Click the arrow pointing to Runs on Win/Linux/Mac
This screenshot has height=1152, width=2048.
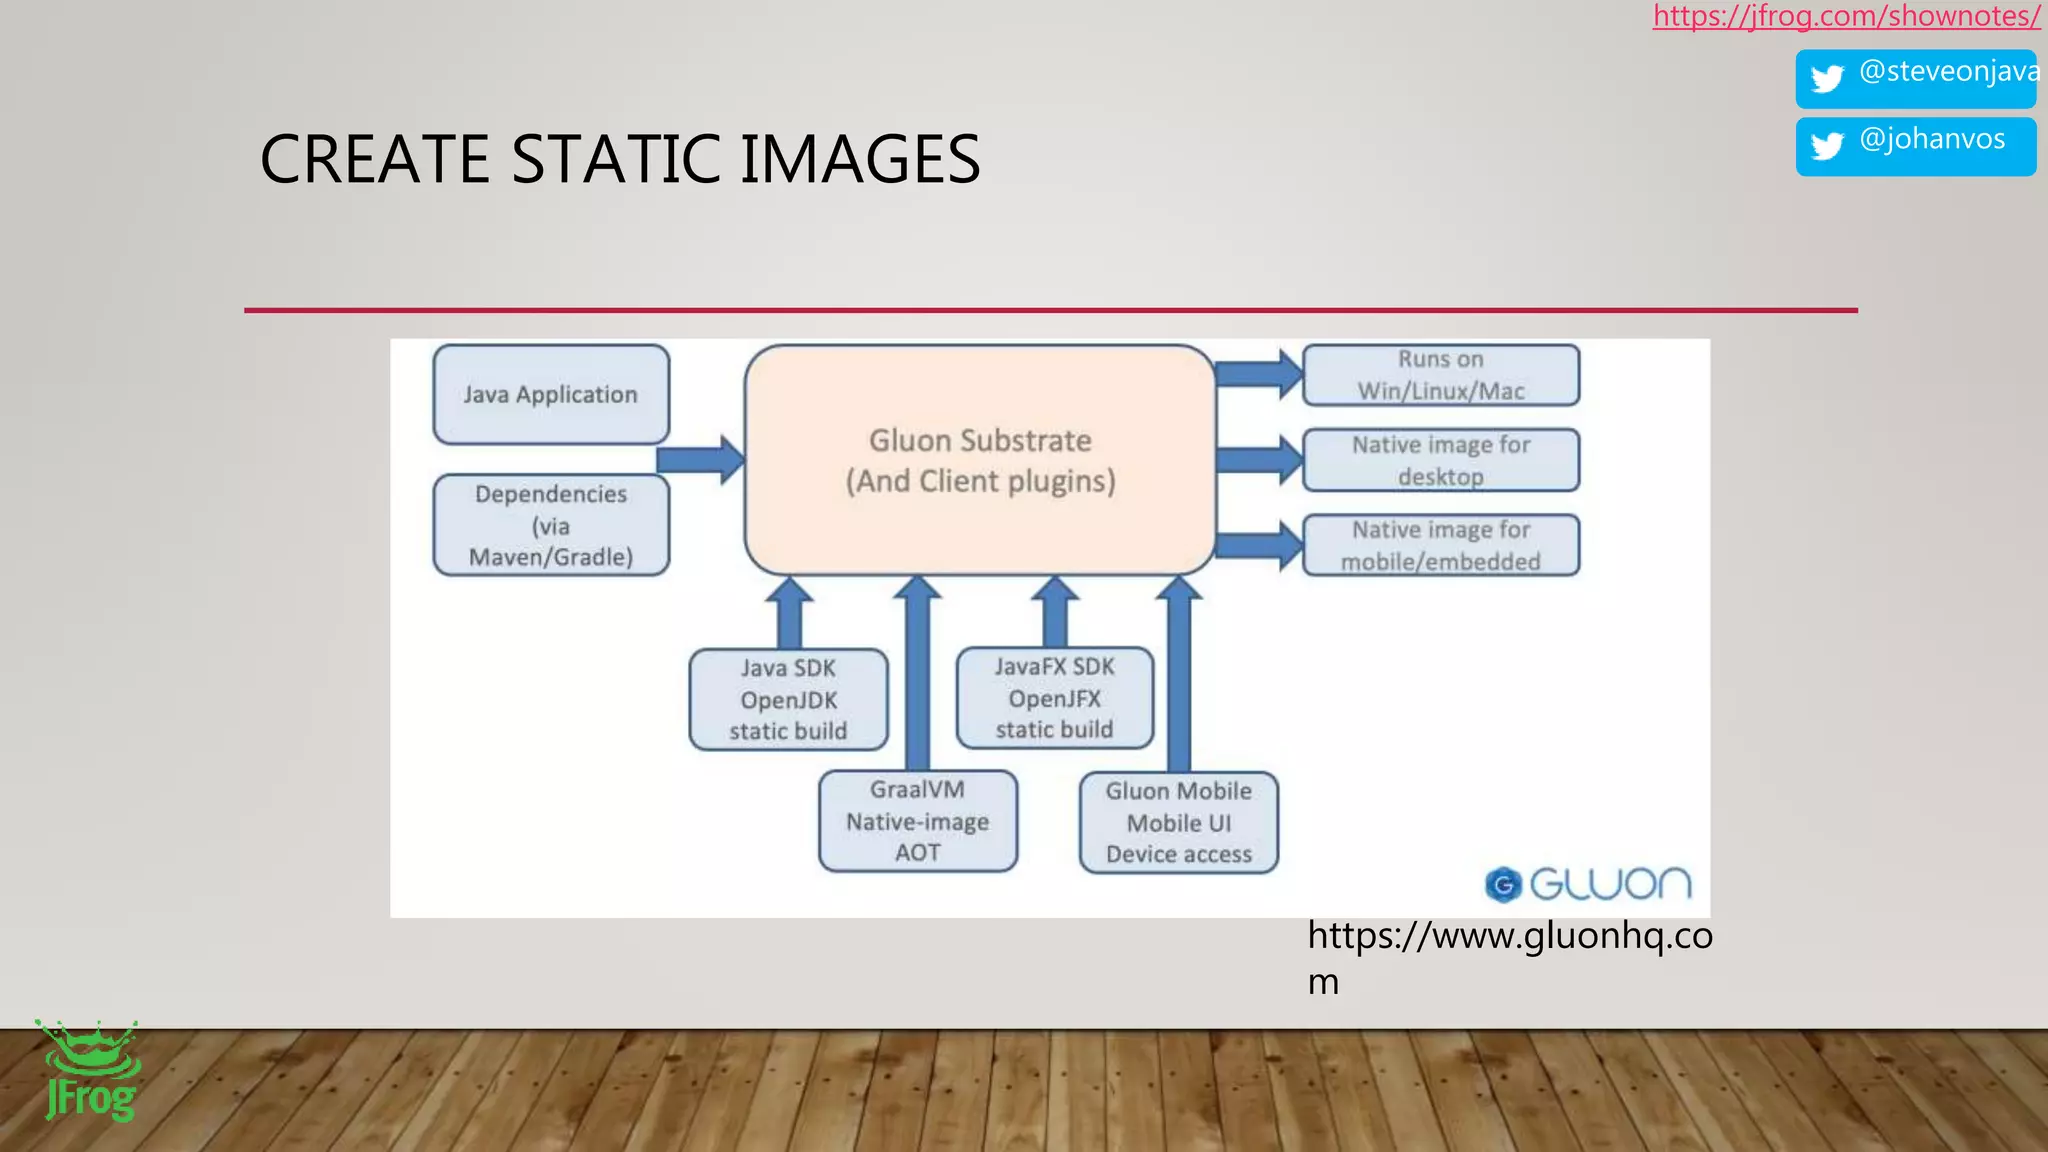coord(1259,375)
